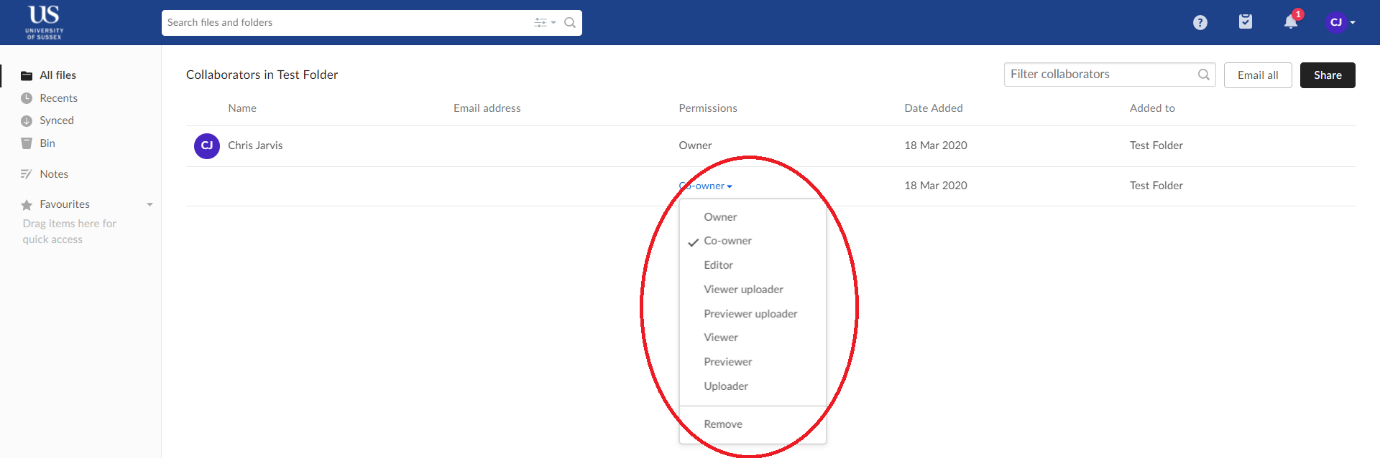Click Test Folder in the co-owner row
Viewport: 1380px width, 458px height.
pos(1156,186)
